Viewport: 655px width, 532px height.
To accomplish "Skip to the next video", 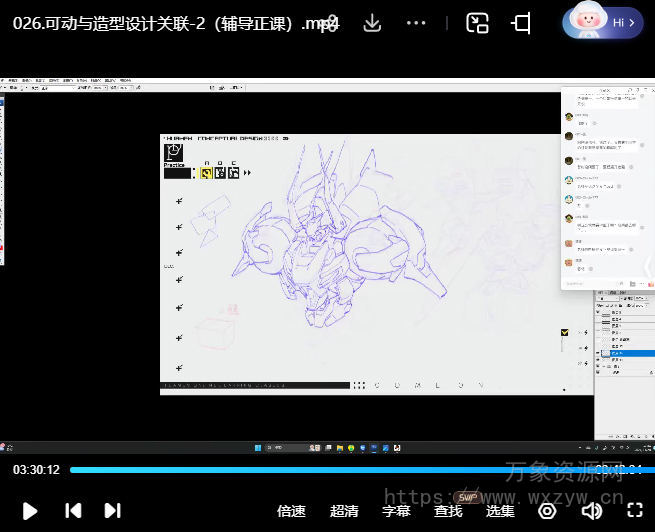I will click(113, 510).
